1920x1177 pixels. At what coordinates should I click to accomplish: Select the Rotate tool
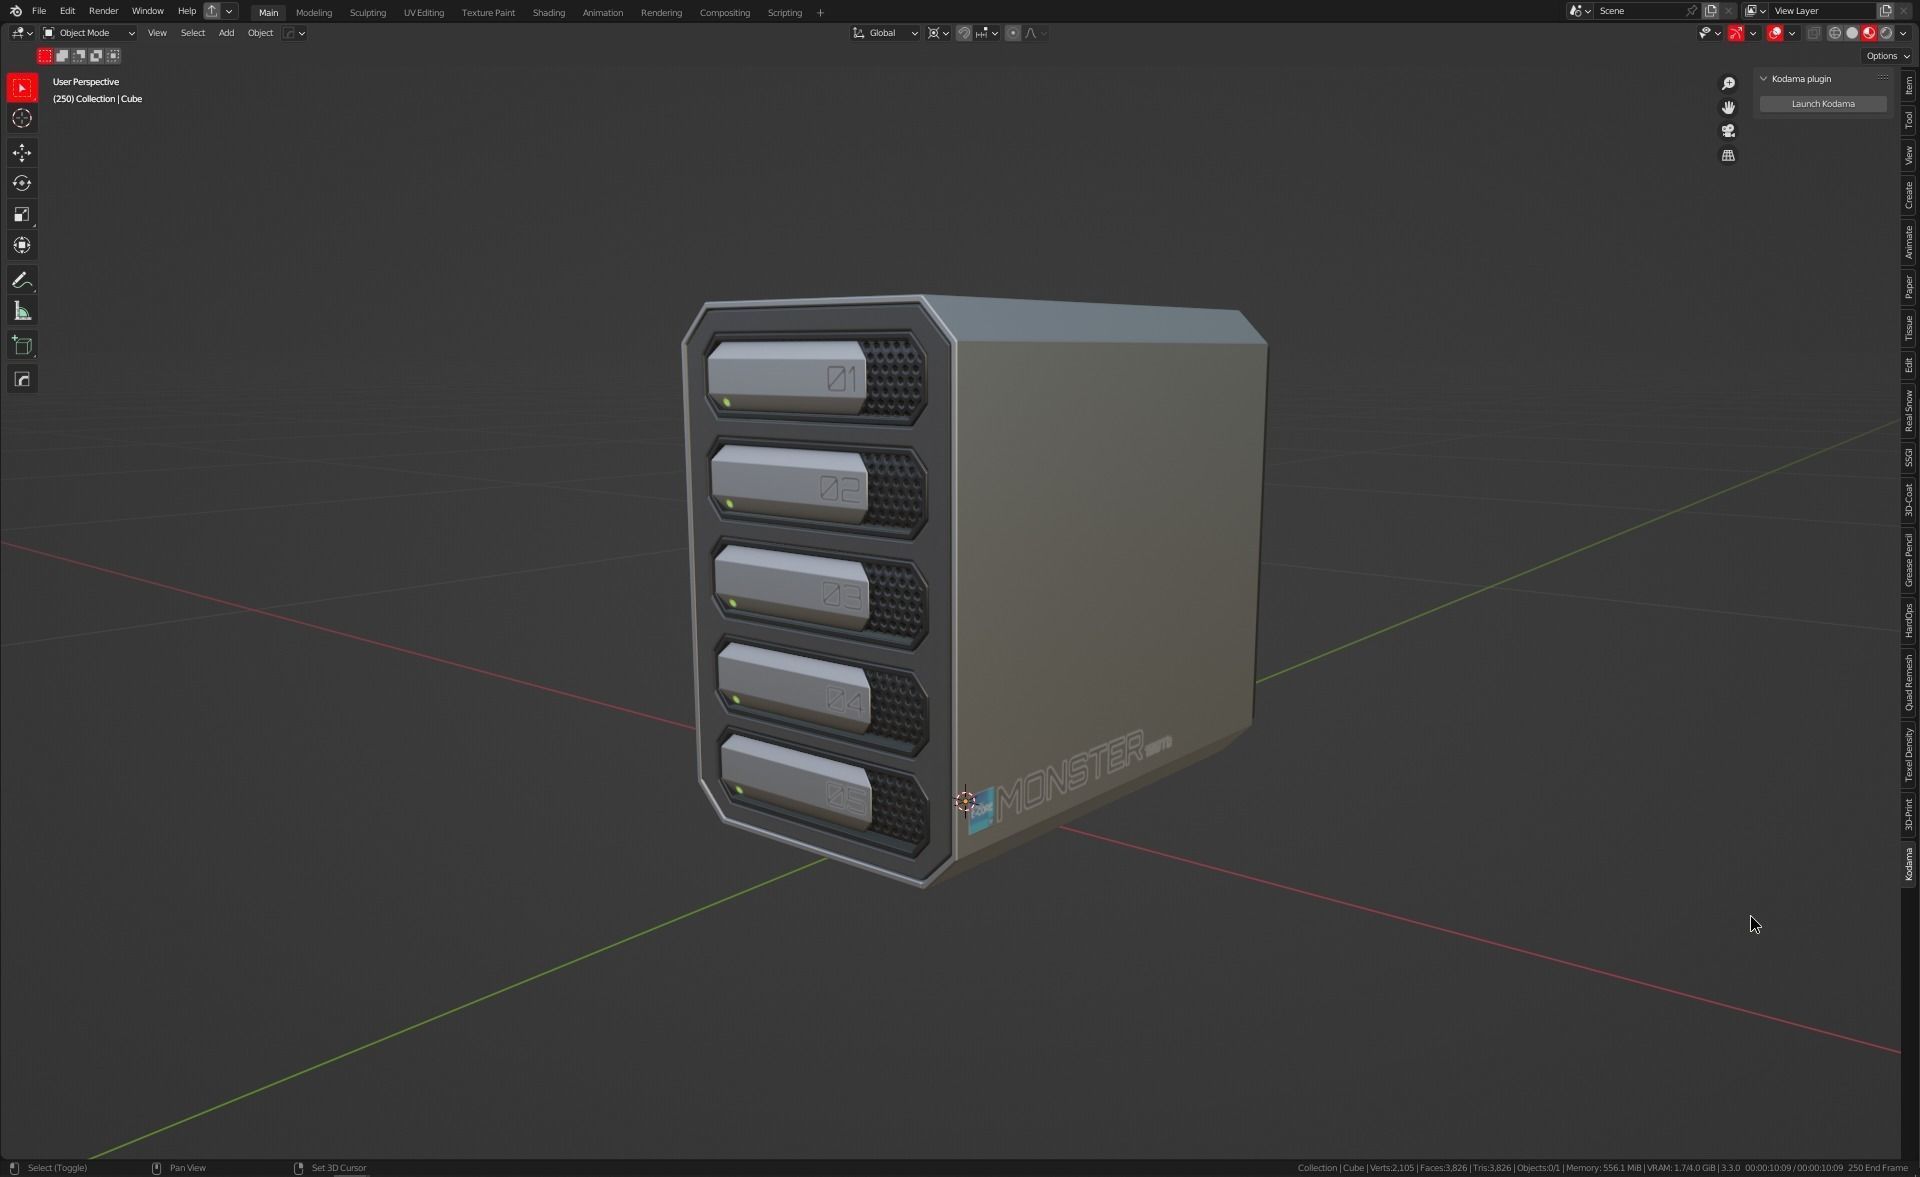pyautogui.click(x=22, y=183)
